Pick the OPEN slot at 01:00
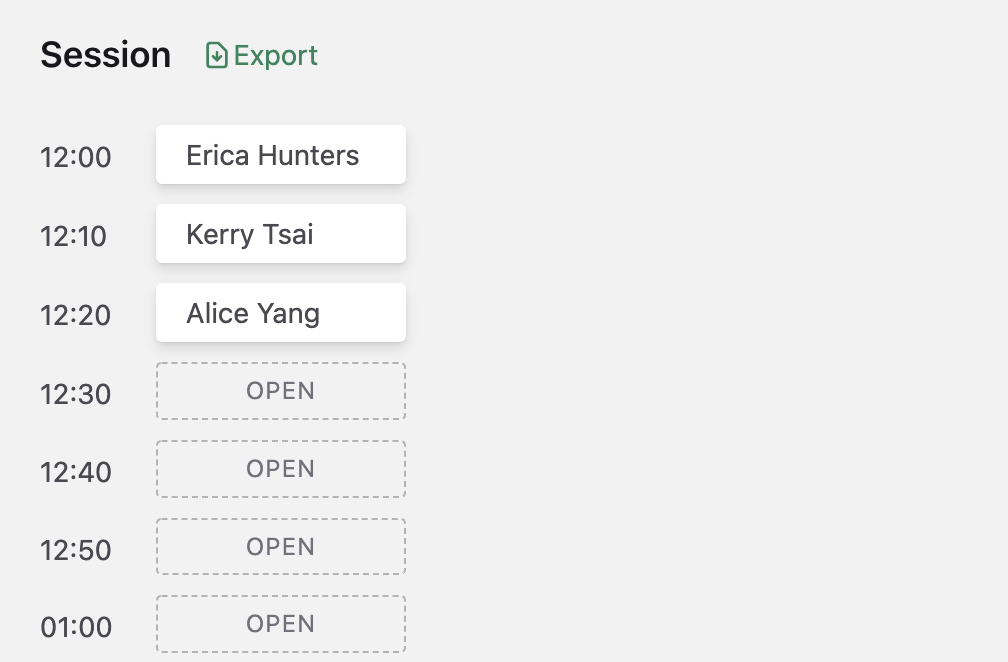 point(281,624)
